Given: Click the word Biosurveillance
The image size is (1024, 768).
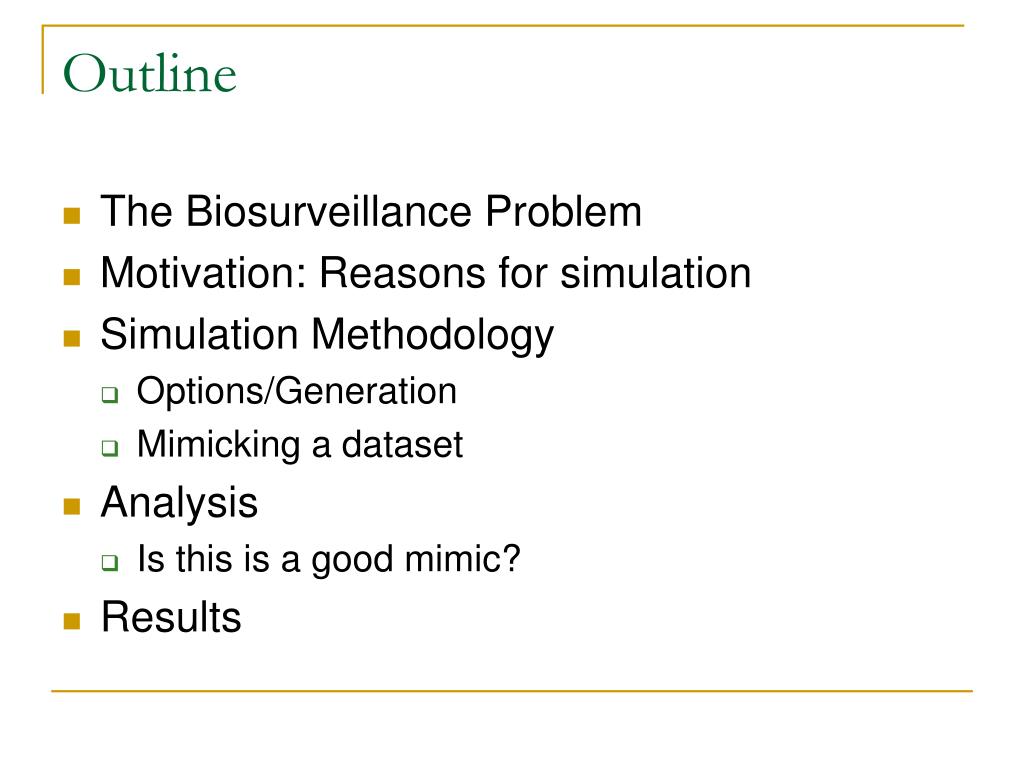Looking at the screenshot, I should 328,212.
